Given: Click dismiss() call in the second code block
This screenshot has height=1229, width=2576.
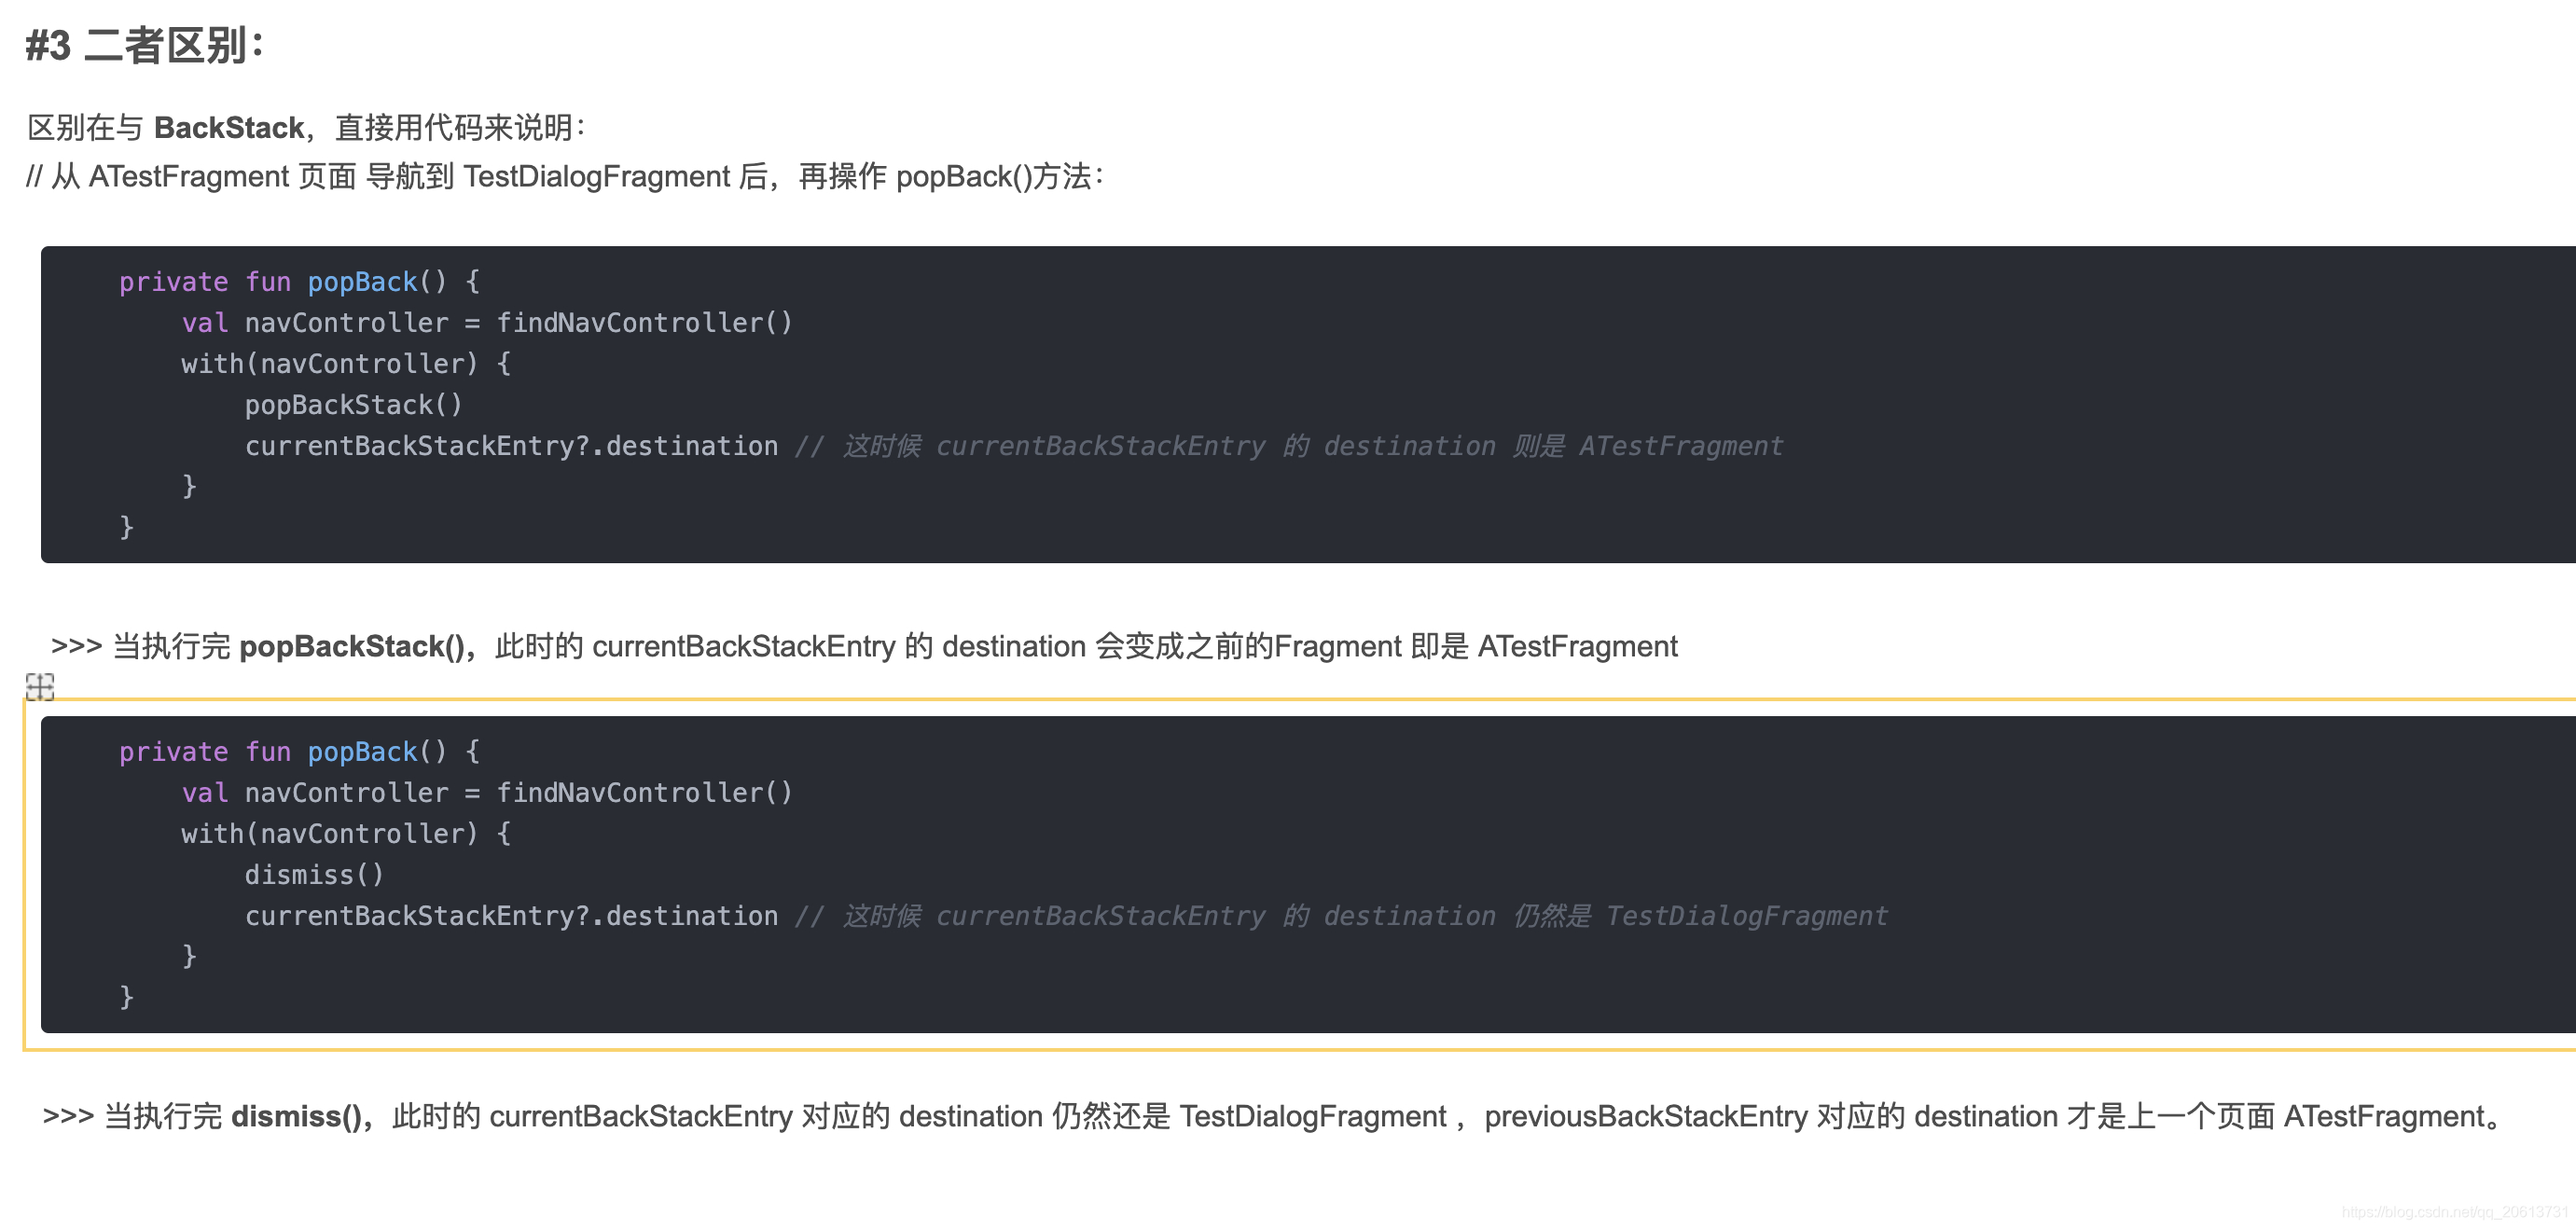Looking at the screenshot, I should 313,874.
